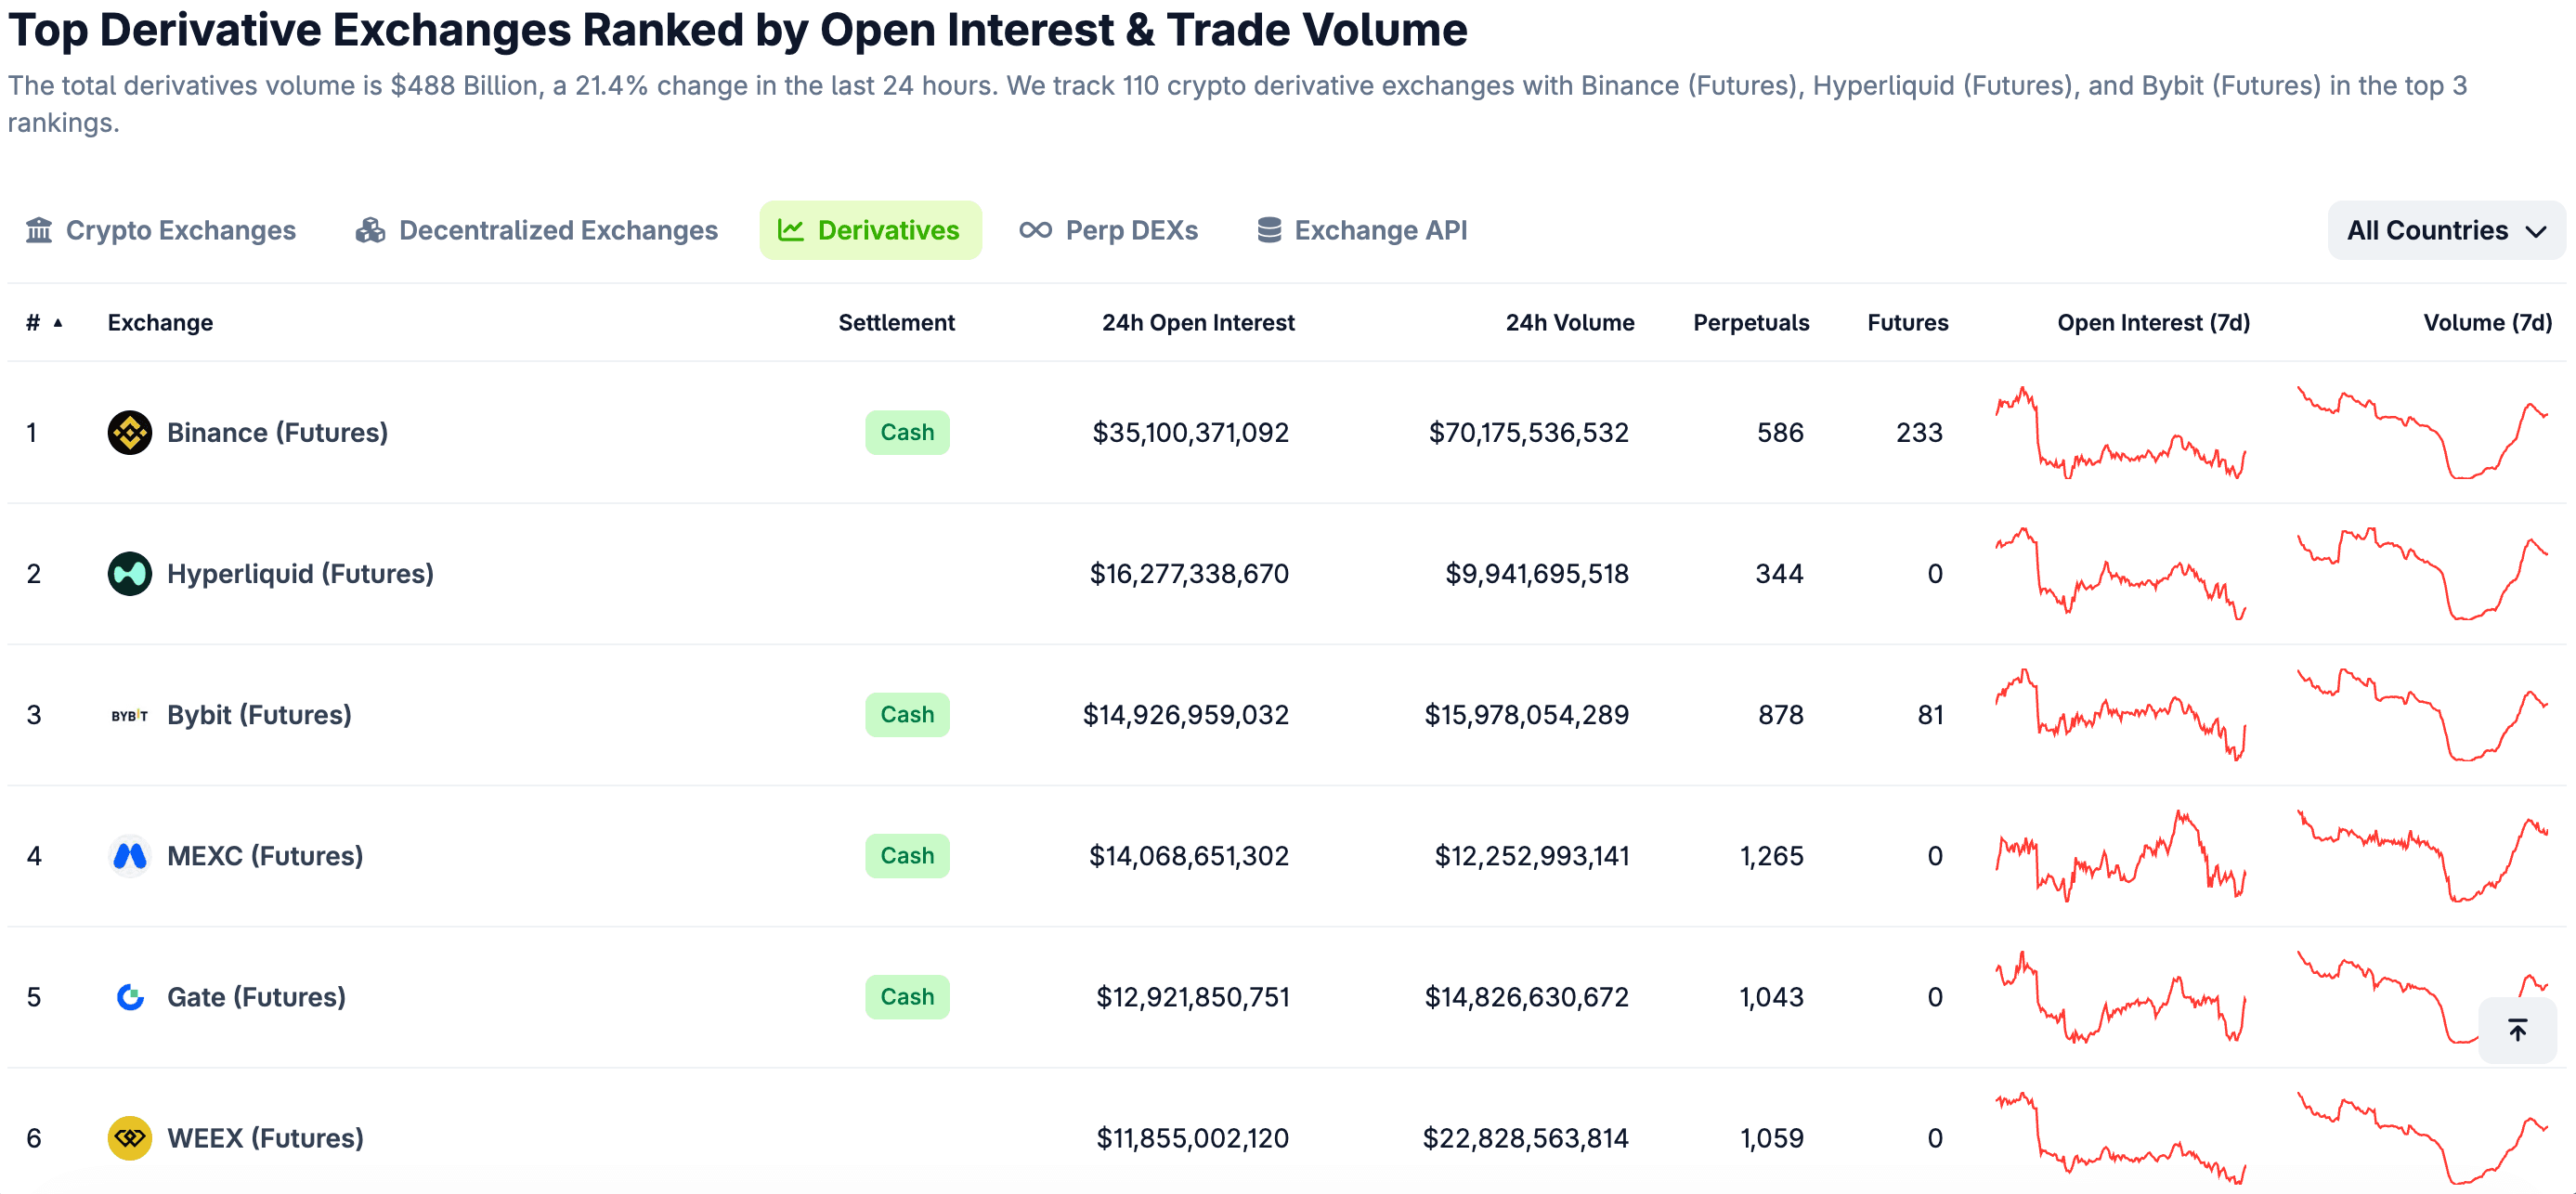Click the Bybit (Futures) logo icon
The image size is (2576, 1194).
[130, 715]
